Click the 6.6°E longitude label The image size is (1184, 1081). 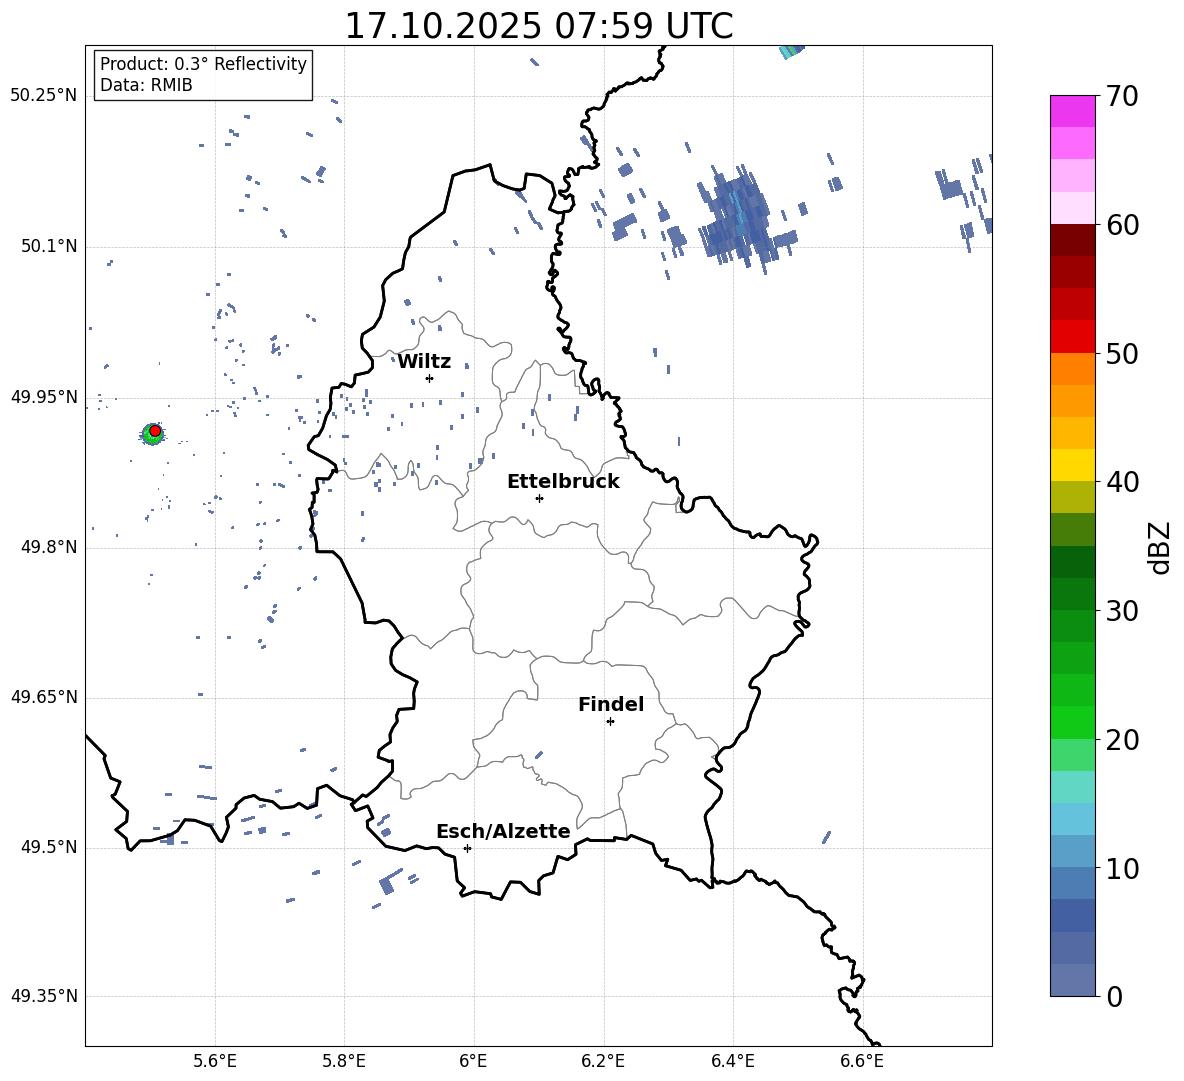point(862,1061)
